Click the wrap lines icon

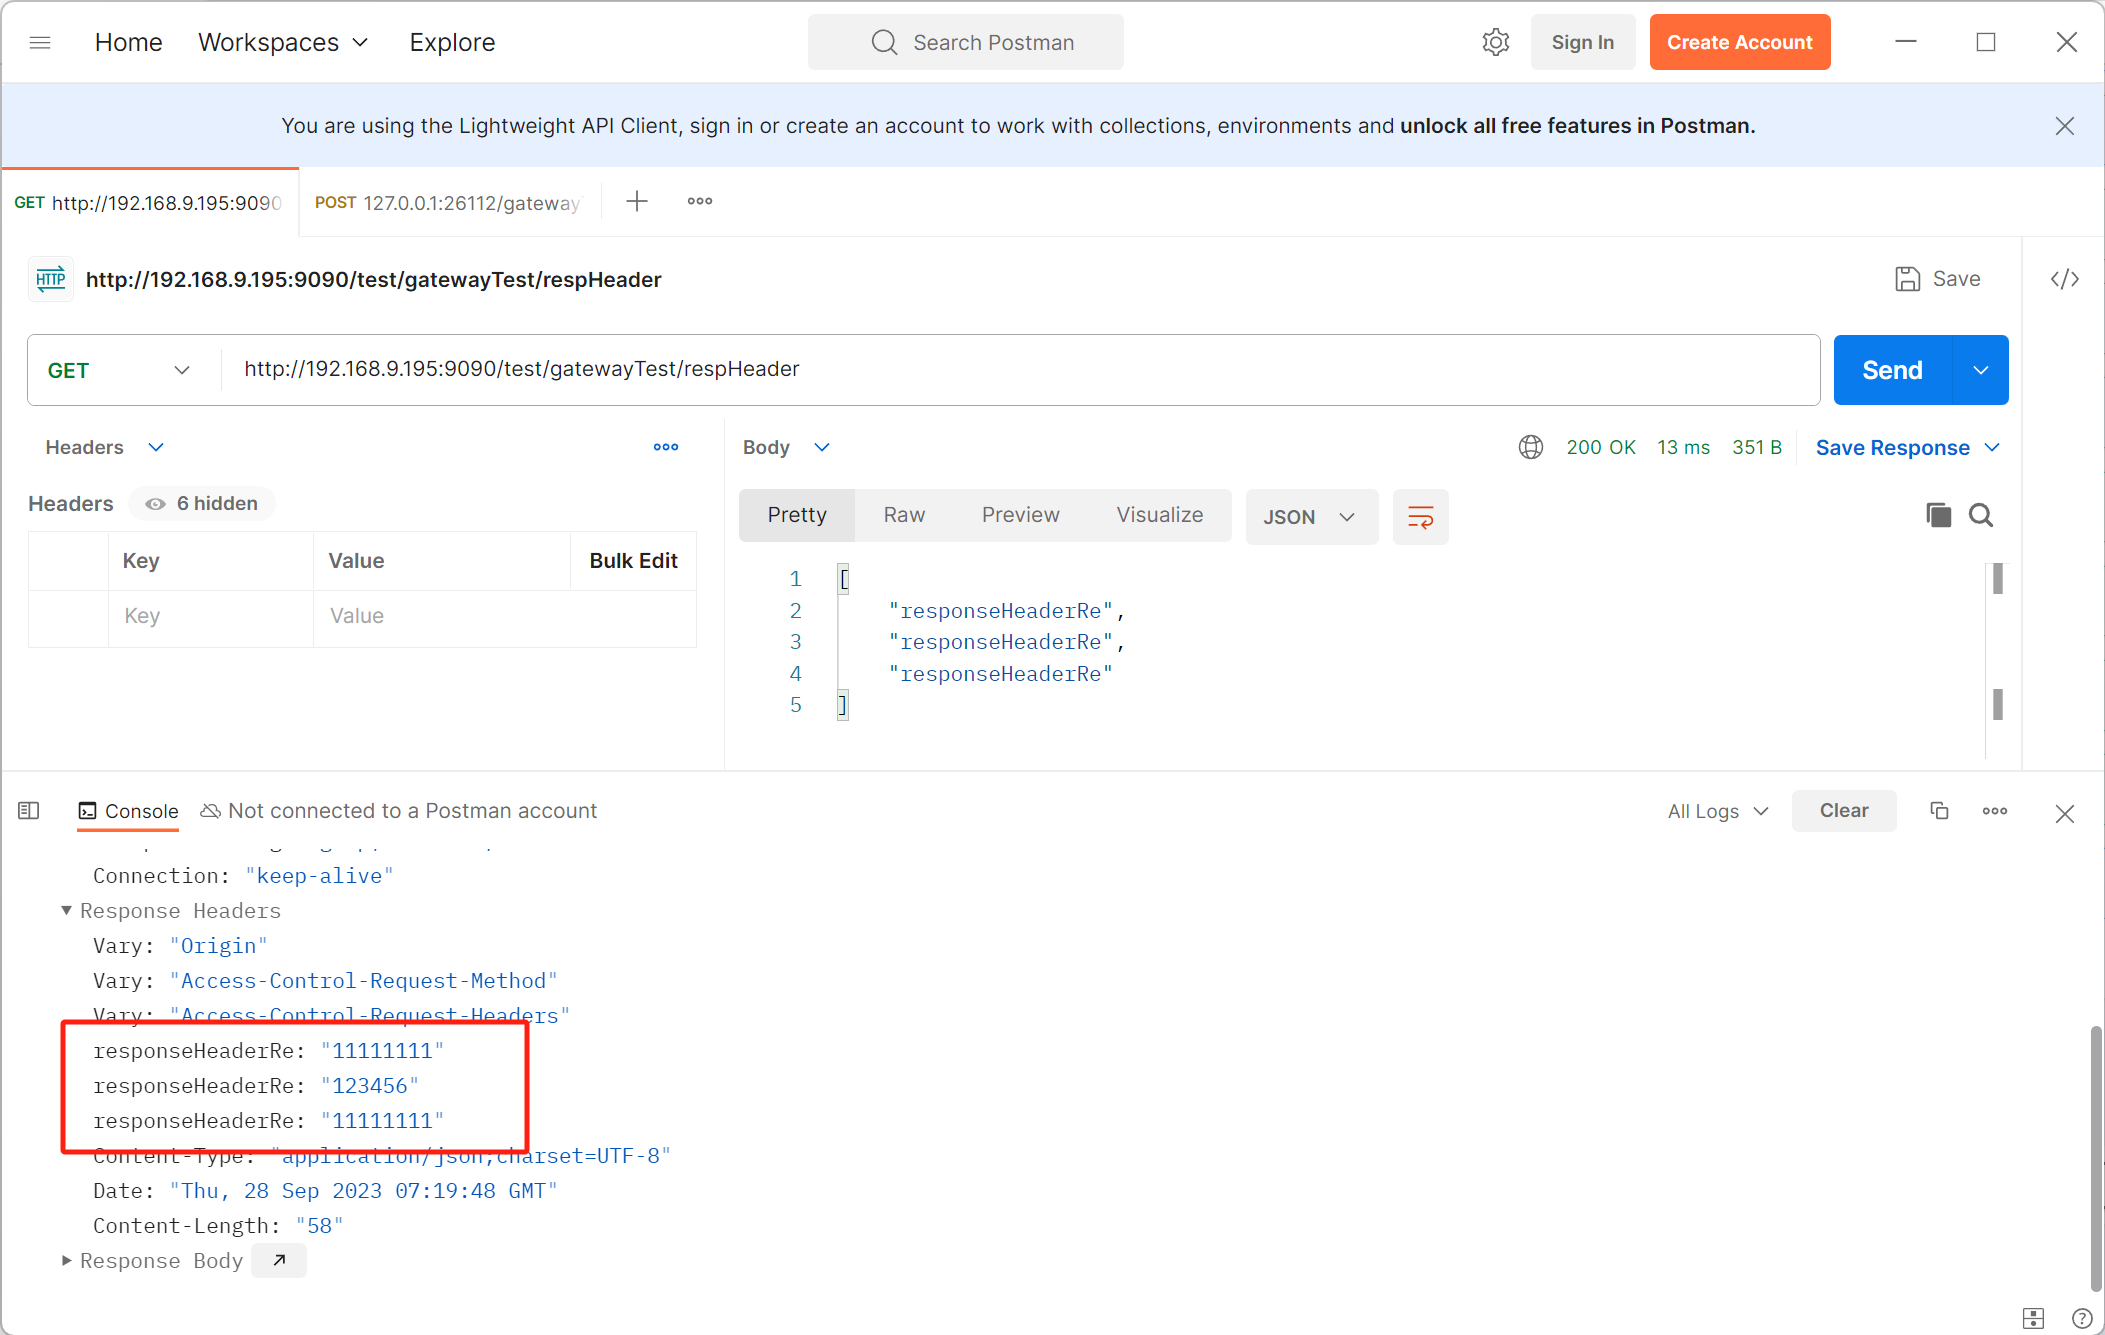coord(1420,516)
